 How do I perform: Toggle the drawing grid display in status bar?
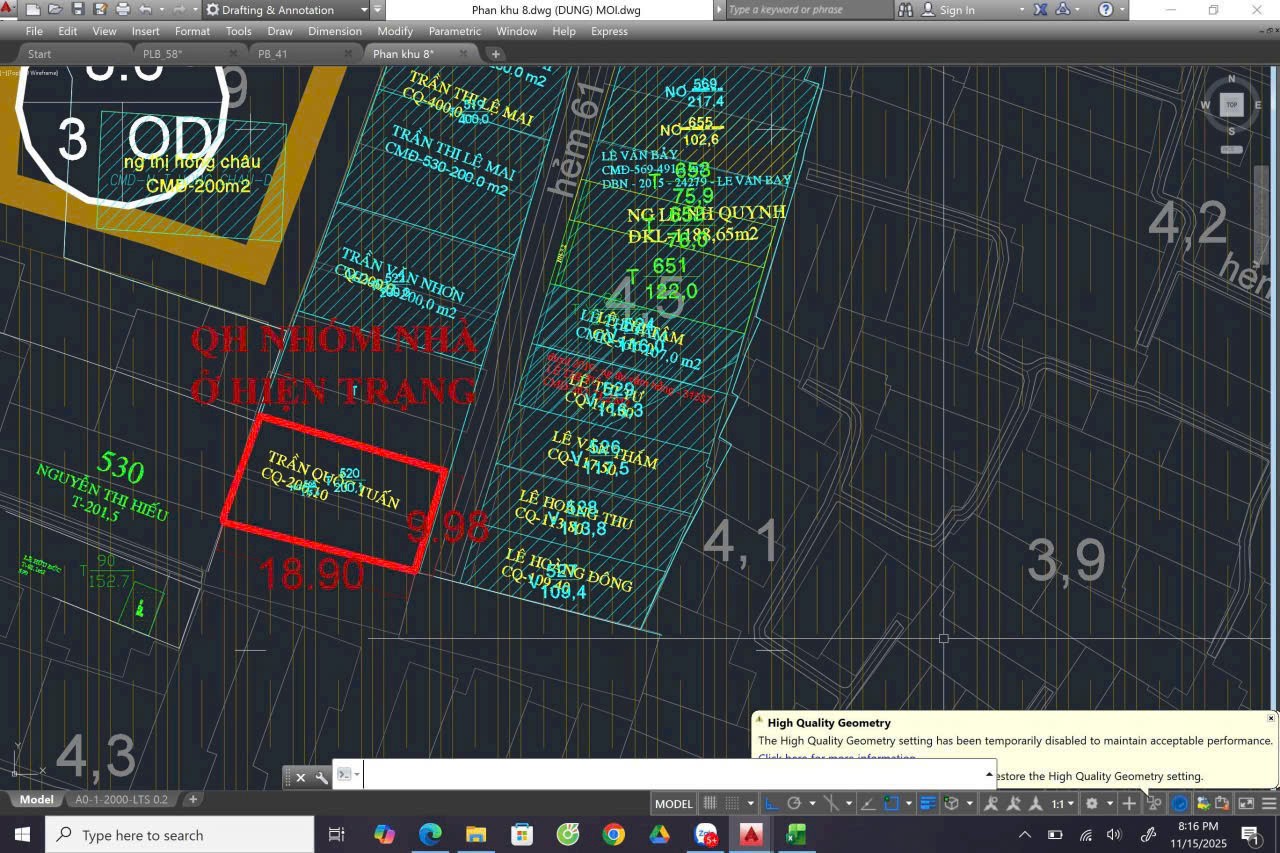tap(710, 804)
